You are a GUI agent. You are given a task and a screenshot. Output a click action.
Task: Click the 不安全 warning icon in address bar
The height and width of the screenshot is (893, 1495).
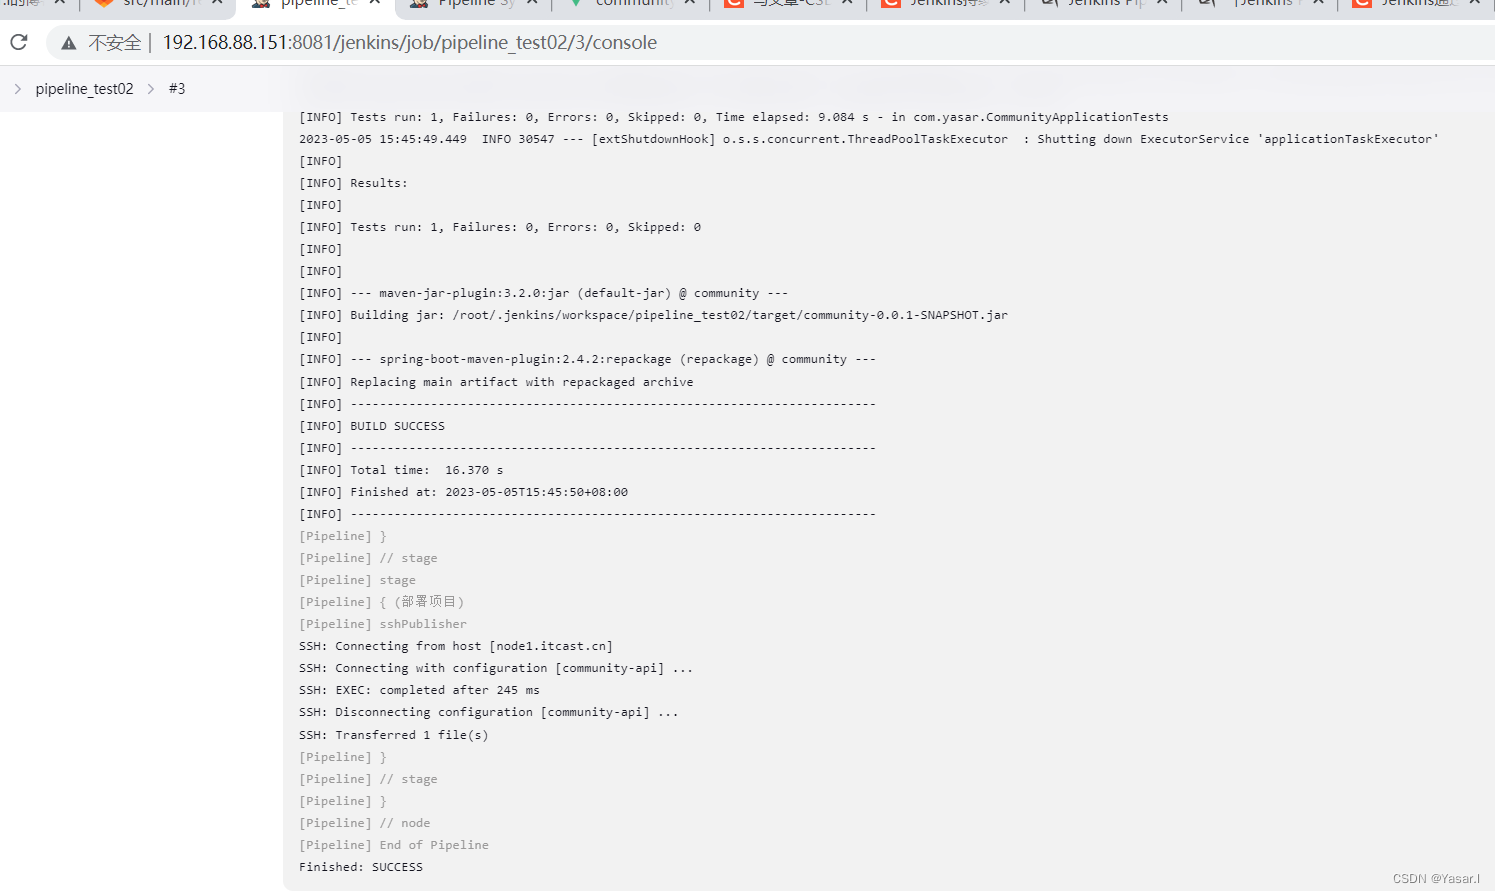(x=66, y=42)
